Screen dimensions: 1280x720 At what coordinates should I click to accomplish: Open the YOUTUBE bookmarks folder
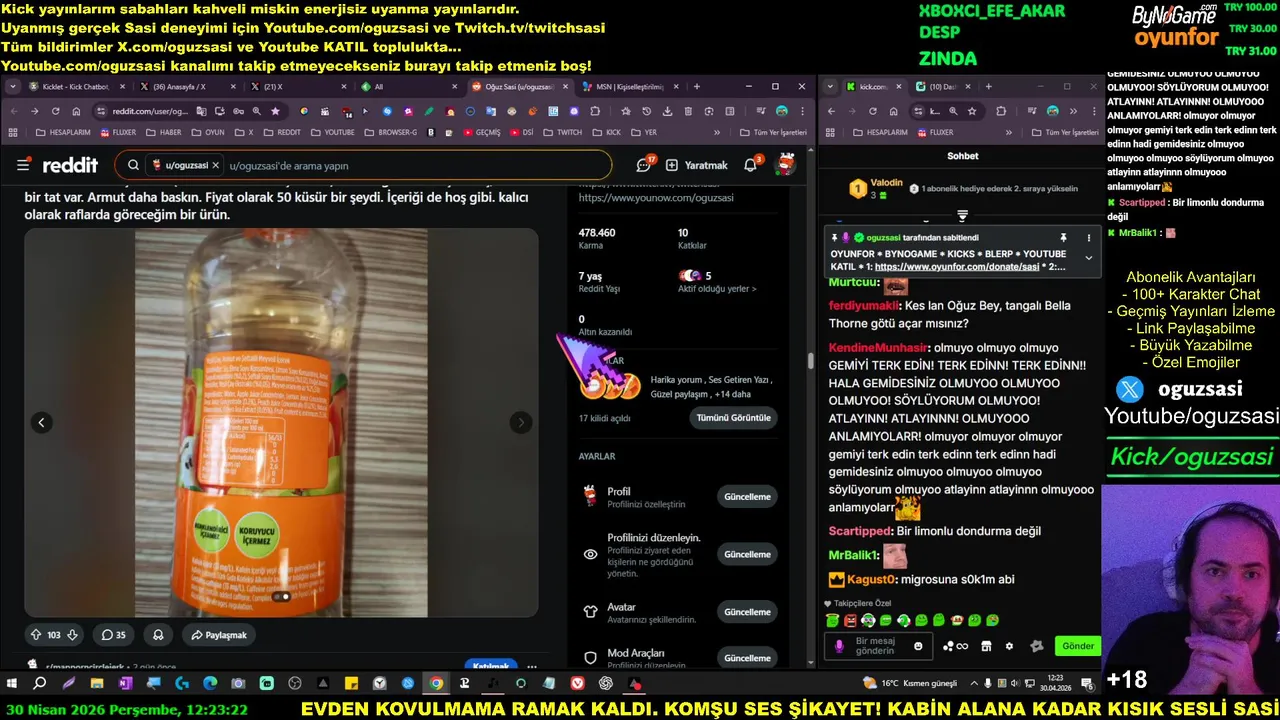332,132
